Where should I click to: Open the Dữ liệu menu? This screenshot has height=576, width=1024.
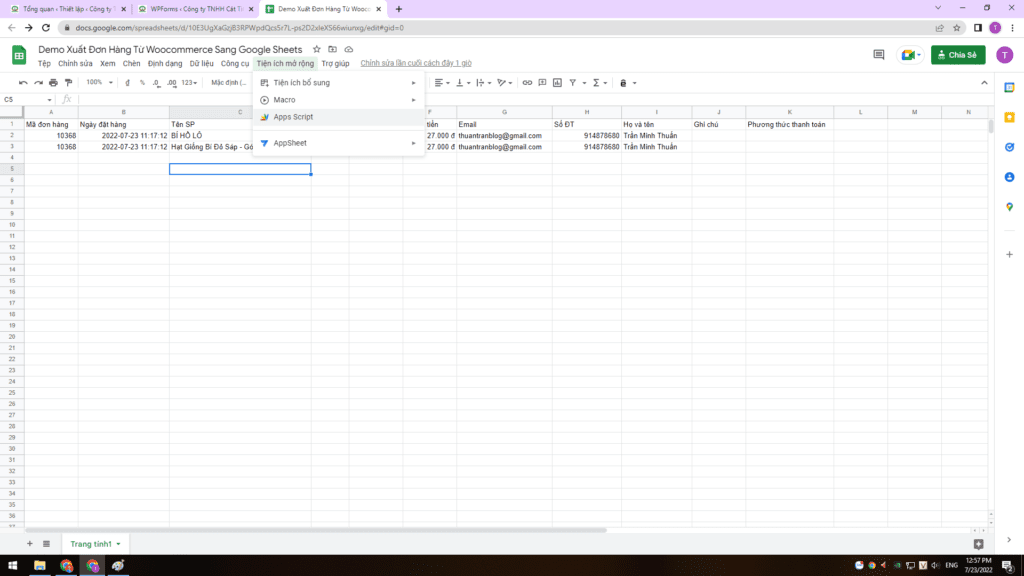(x=202, y=63)
